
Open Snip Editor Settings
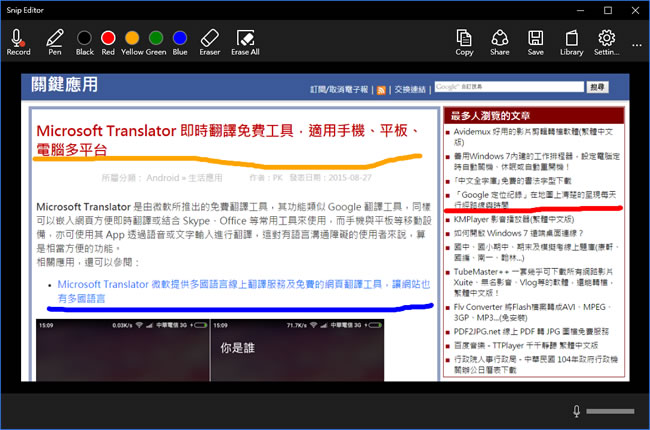(606, 42)
